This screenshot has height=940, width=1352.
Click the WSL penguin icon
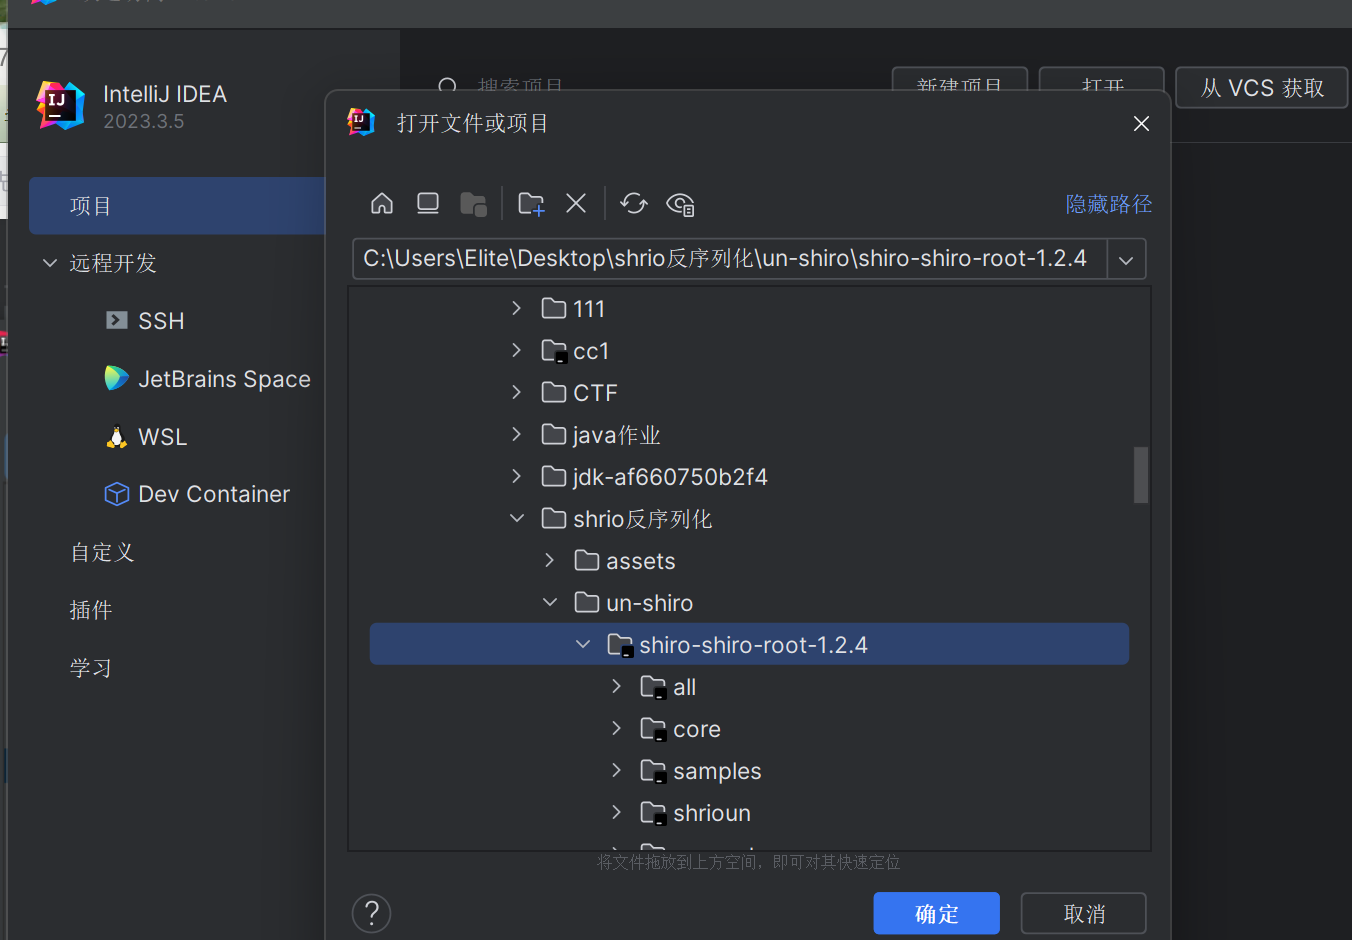point(117,437)
